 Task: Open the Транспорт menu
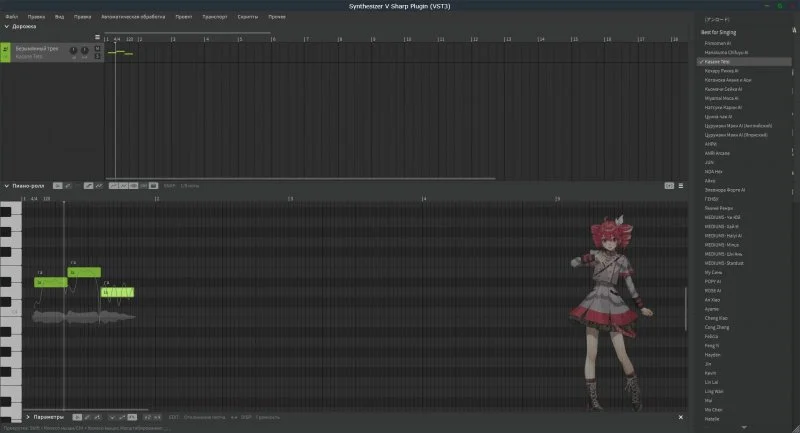215,17
